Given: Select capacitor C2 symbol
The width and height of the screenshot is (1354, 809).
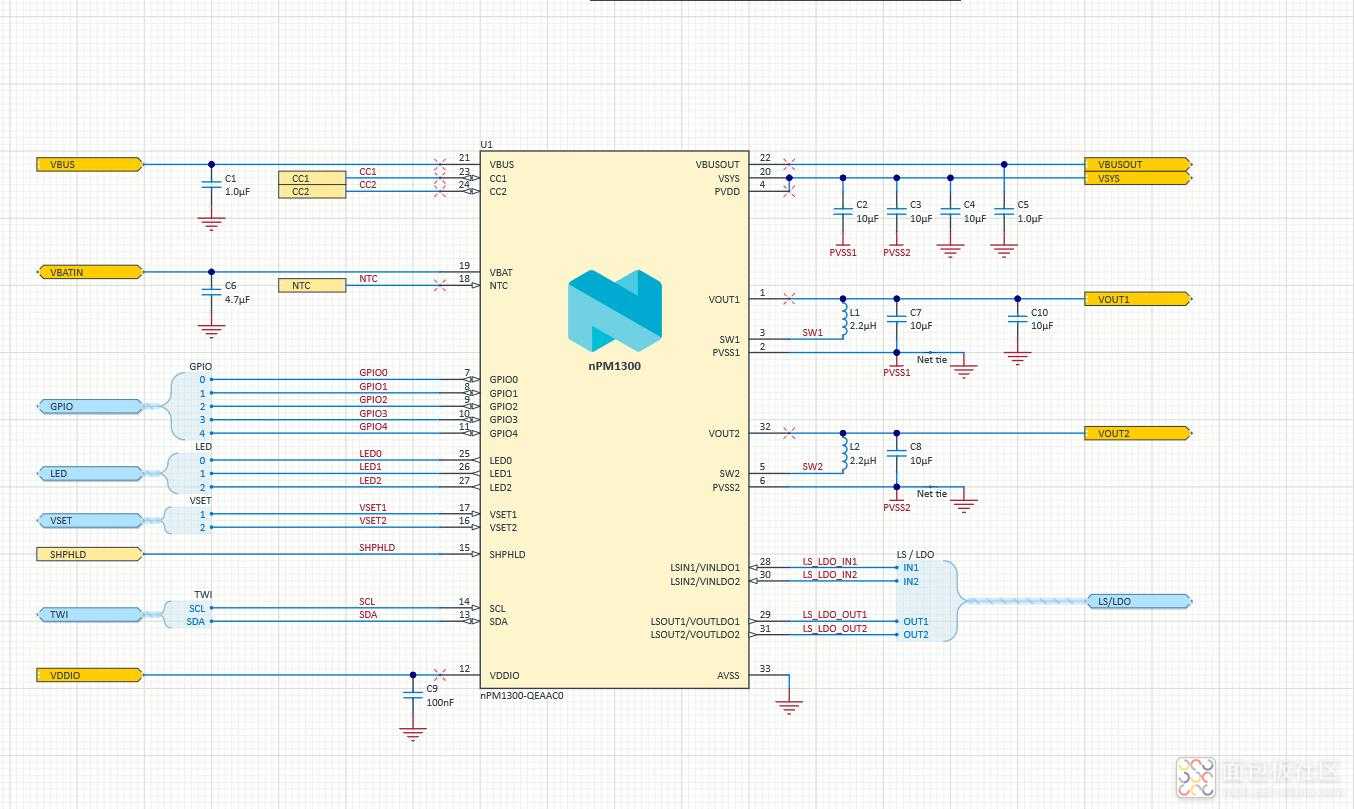Looking at the screenshot, I should pyautogui.click(x=842, y=211).
